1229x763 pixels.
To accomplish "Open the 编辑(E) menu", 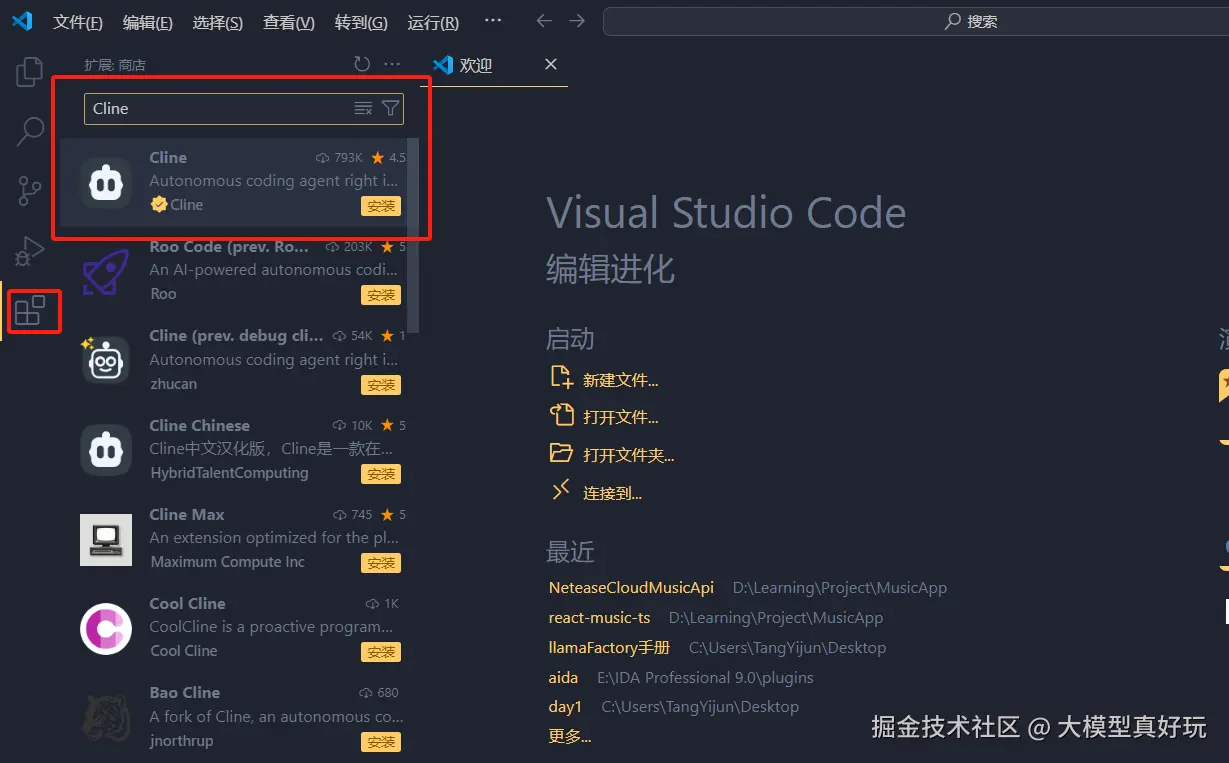I will tap(147, 22).
